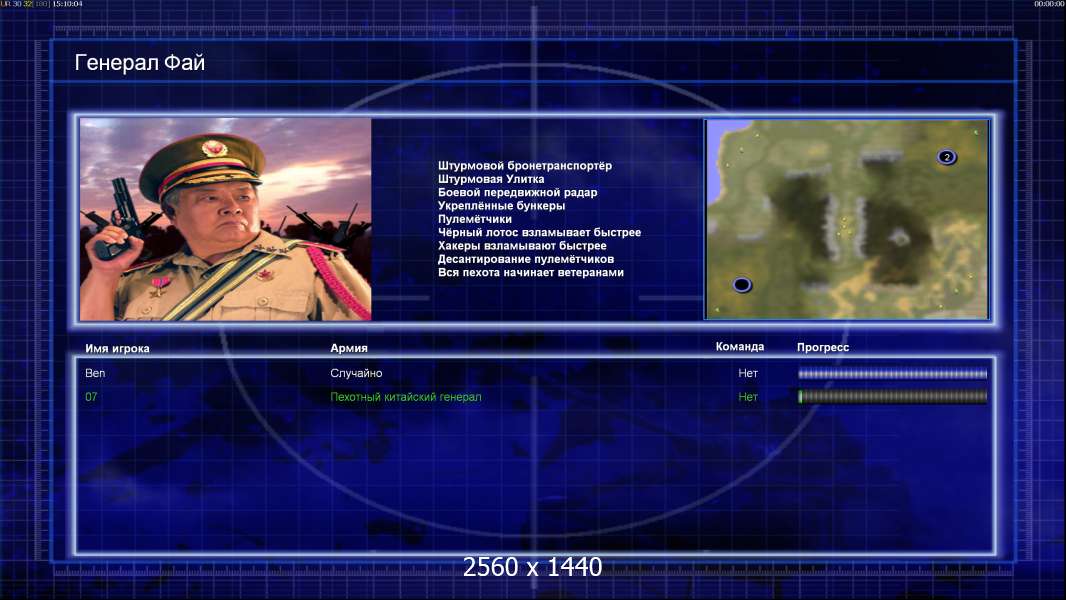Screen dimensions: 1066x600
Task: Click 'Десантирование пулемётчиков' line
Action: coord(526,259)
